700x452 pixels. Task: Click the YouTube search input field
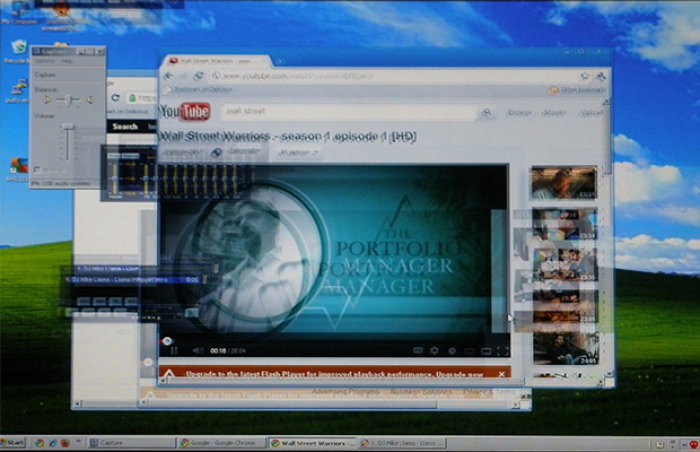pos(349,112)
